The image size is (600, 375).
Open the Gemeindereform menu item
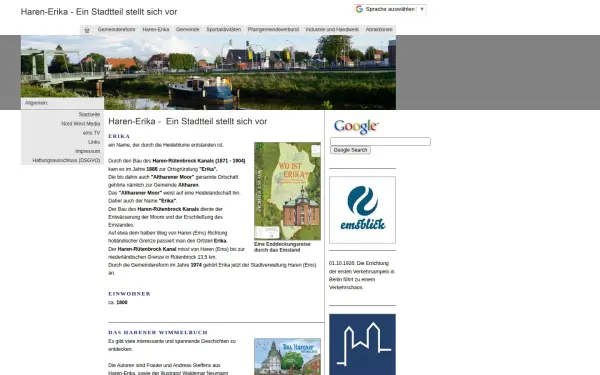(116, 29)
